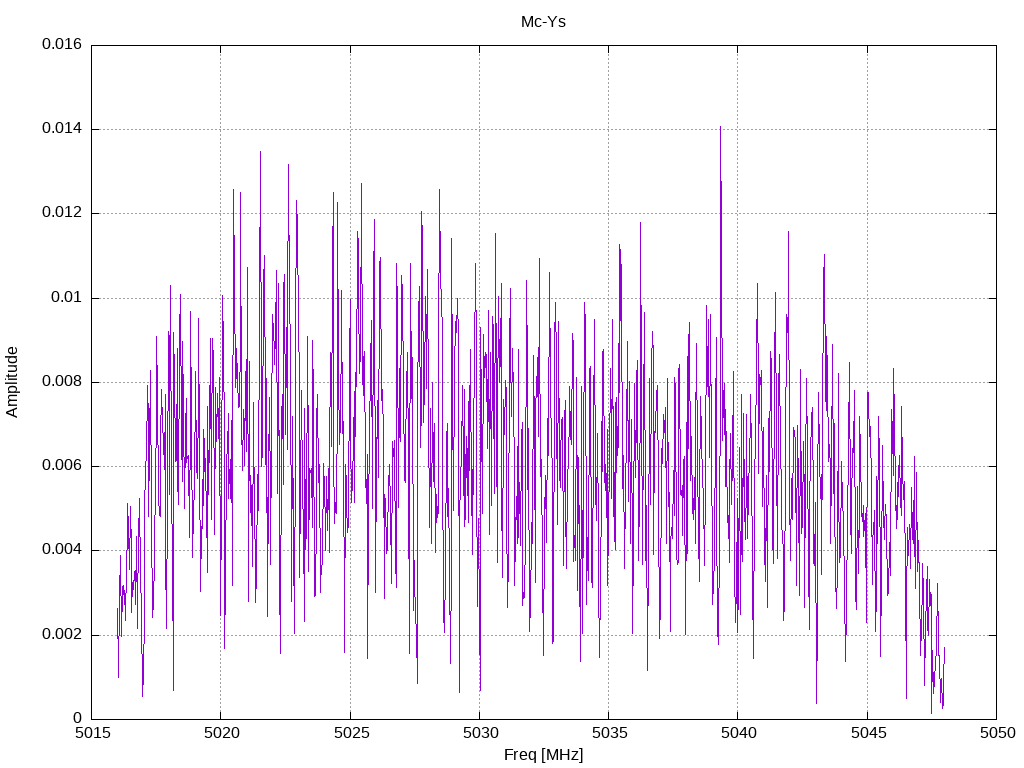Click the plot title 'Mc-Ys'
This screenshot has height=768, width=1024.
(x=543, y=22)
